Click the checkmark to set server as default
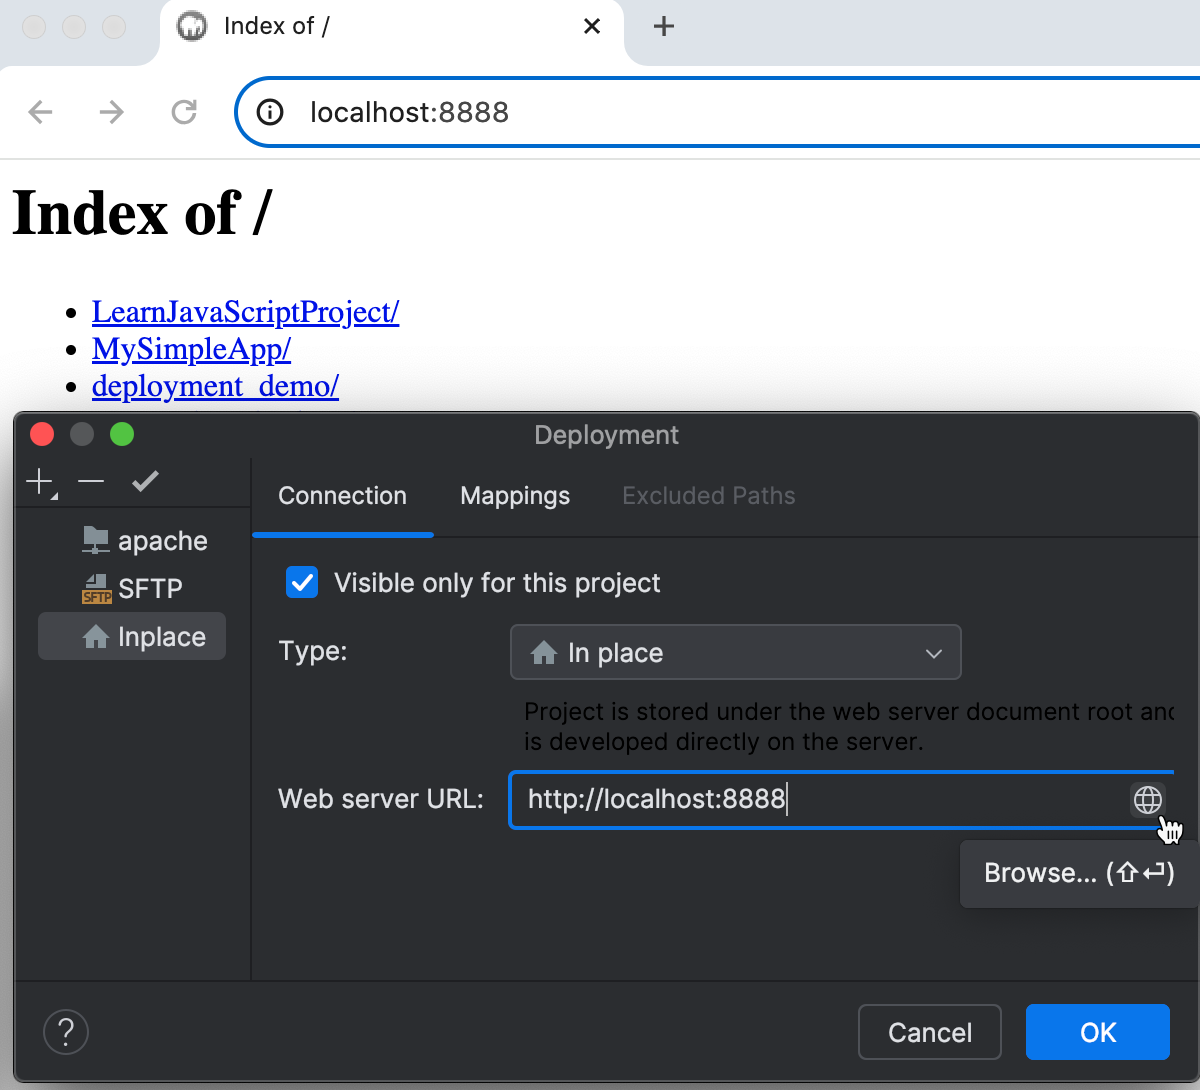1200x1090 pixels. pyautogui.click(x=145, y=481)
